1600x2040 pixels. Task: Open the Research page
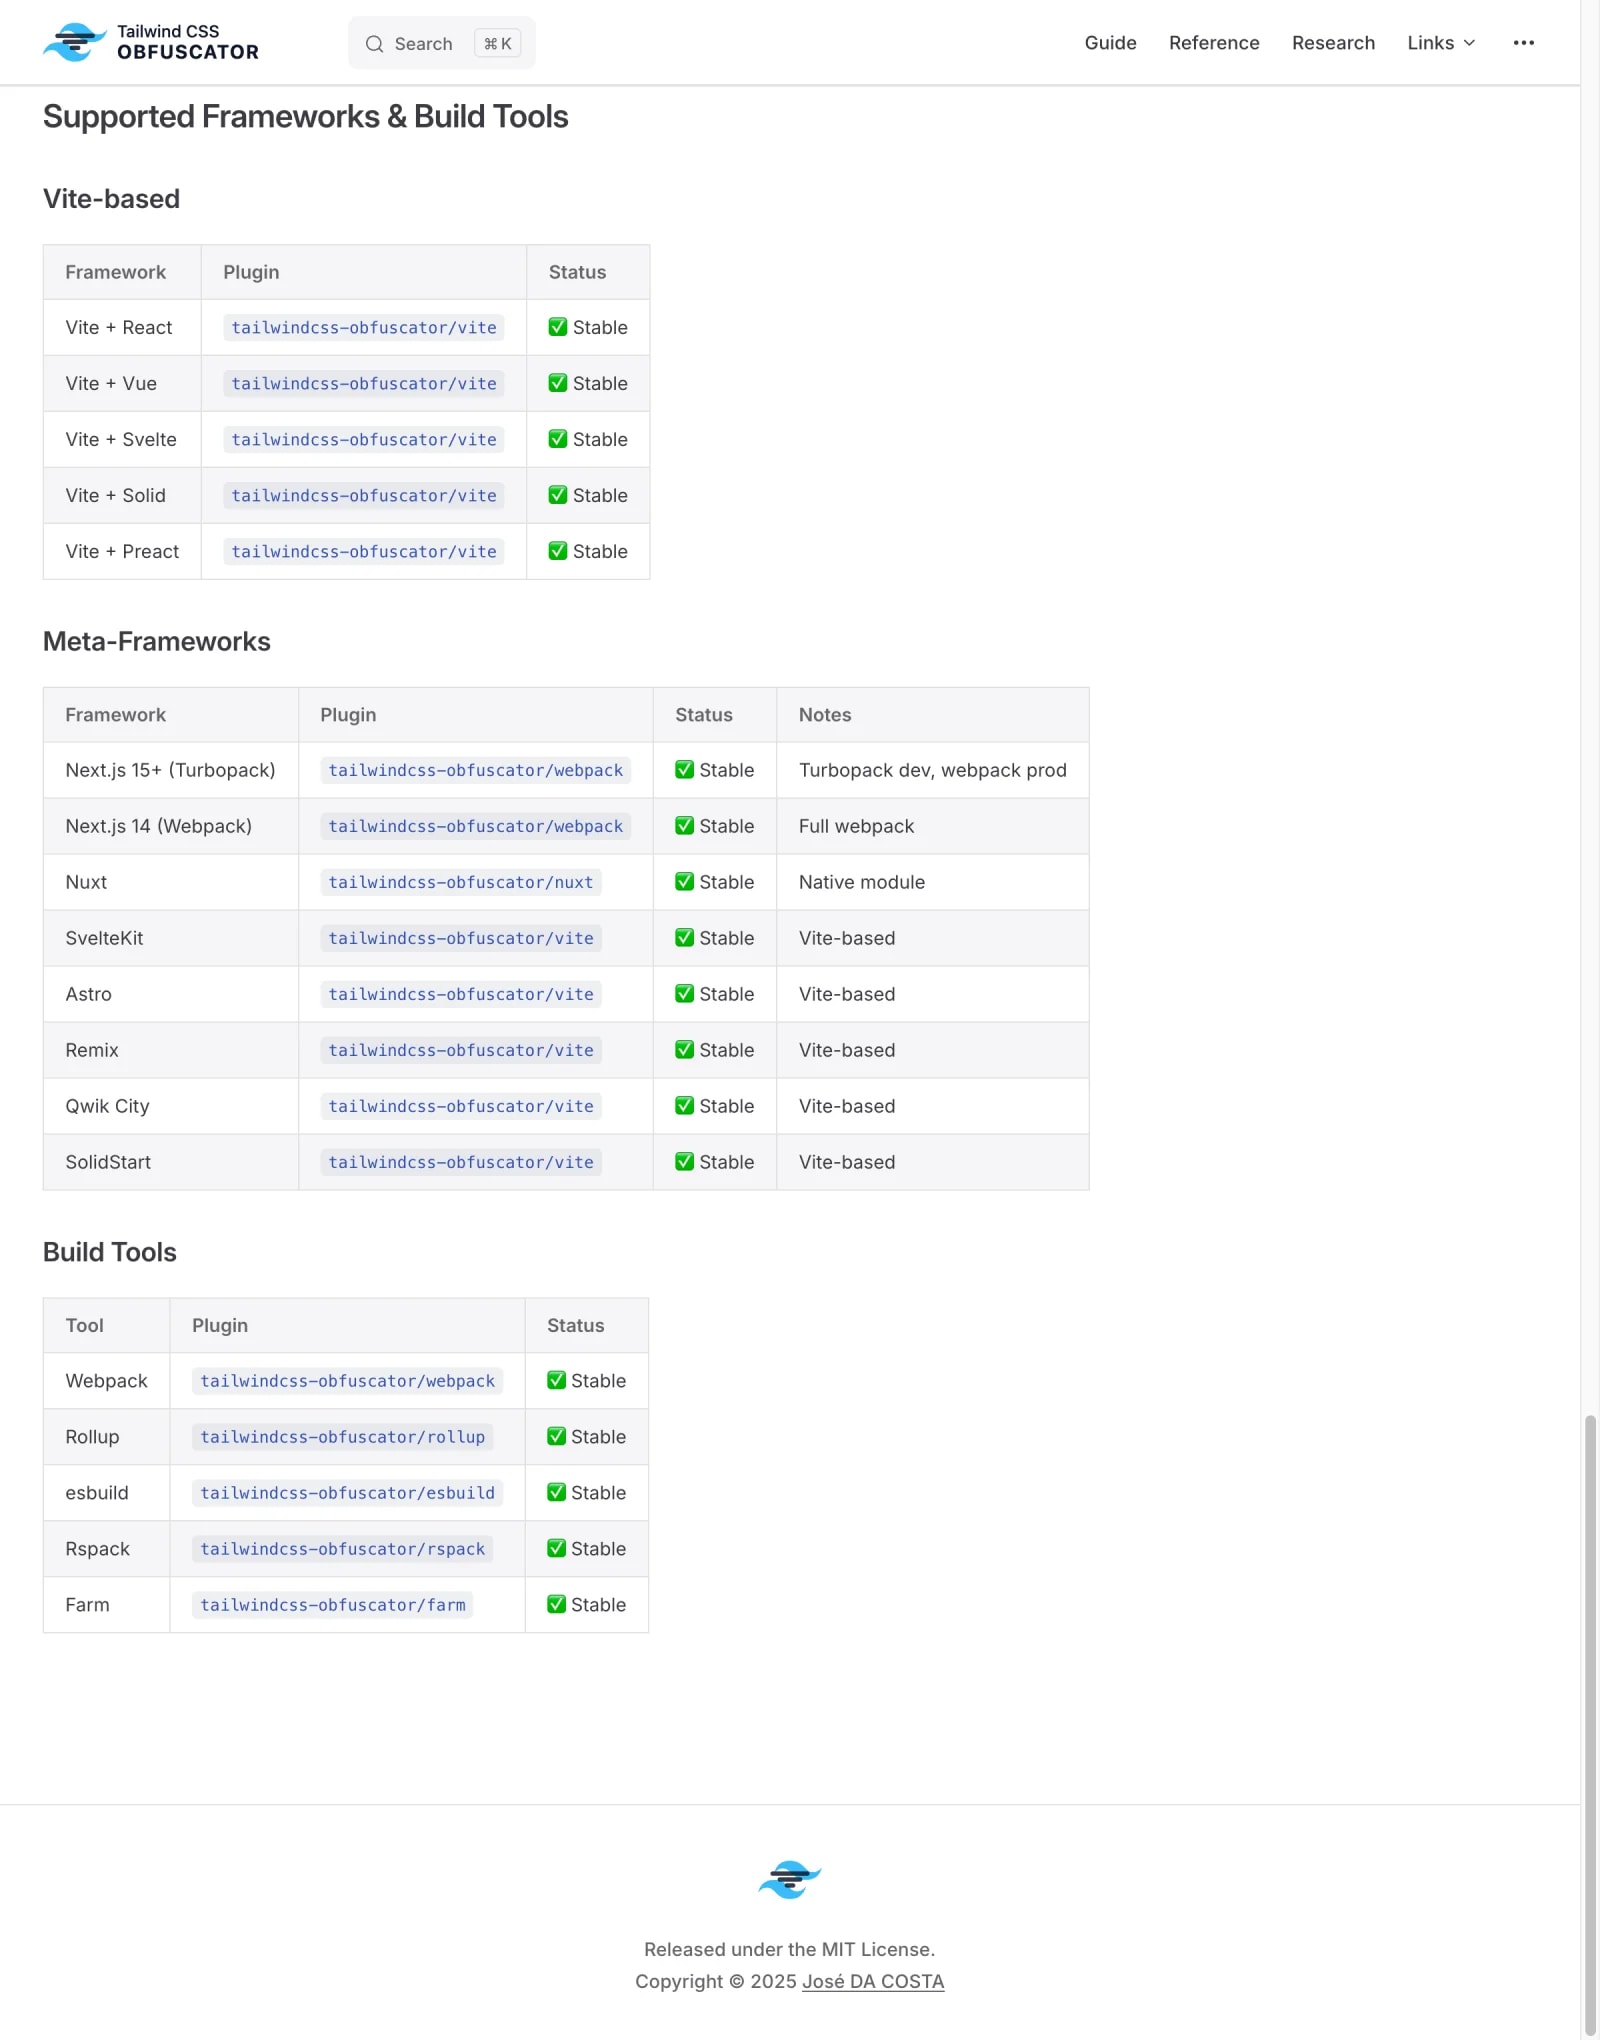(x=1333, y=42)
